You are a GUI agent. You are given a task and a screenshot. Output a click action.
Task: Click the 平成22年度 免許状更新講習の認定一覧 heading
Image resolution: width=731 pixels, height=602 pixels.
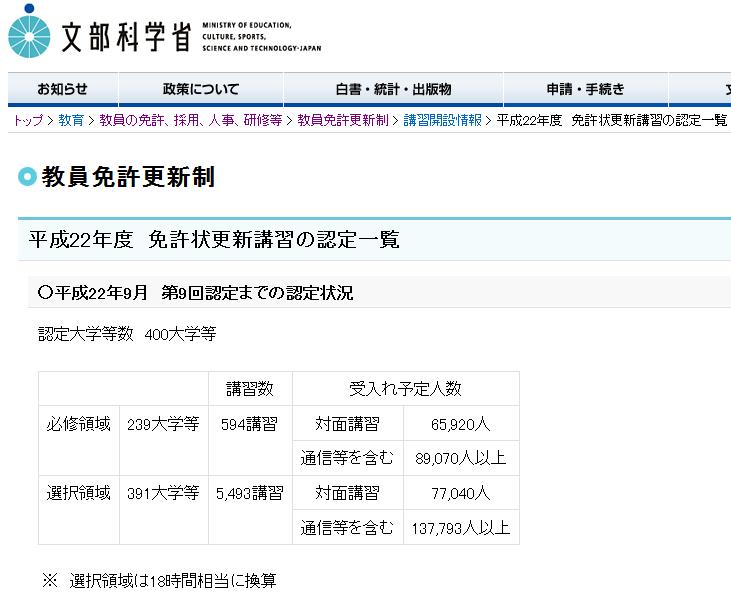tap(214, 240)
